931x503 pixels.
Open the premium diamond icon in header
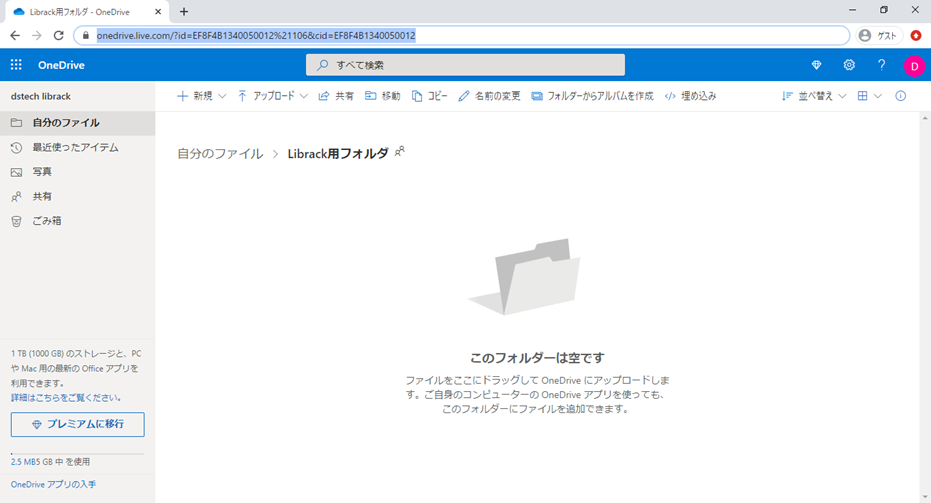coord(816,65)
